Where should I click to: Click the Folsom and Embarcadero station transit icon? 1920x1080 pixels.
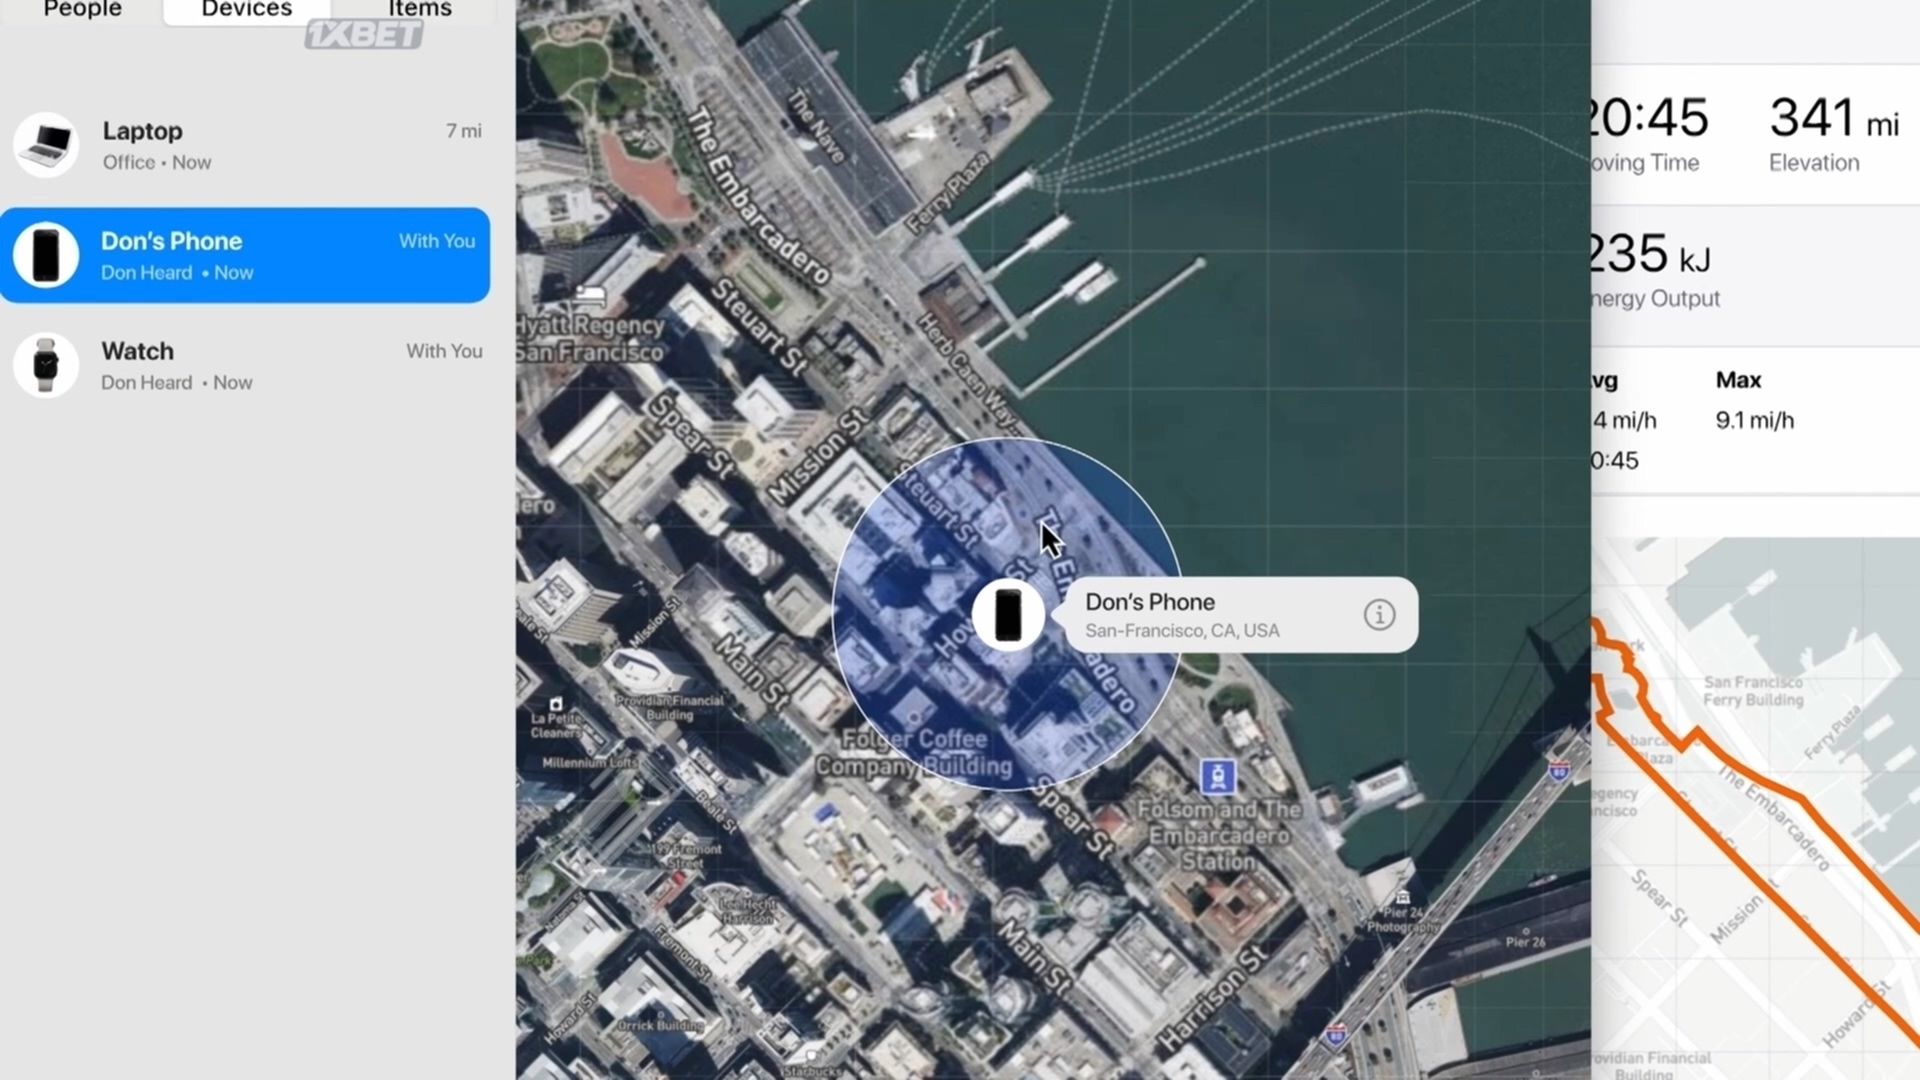1218,775
